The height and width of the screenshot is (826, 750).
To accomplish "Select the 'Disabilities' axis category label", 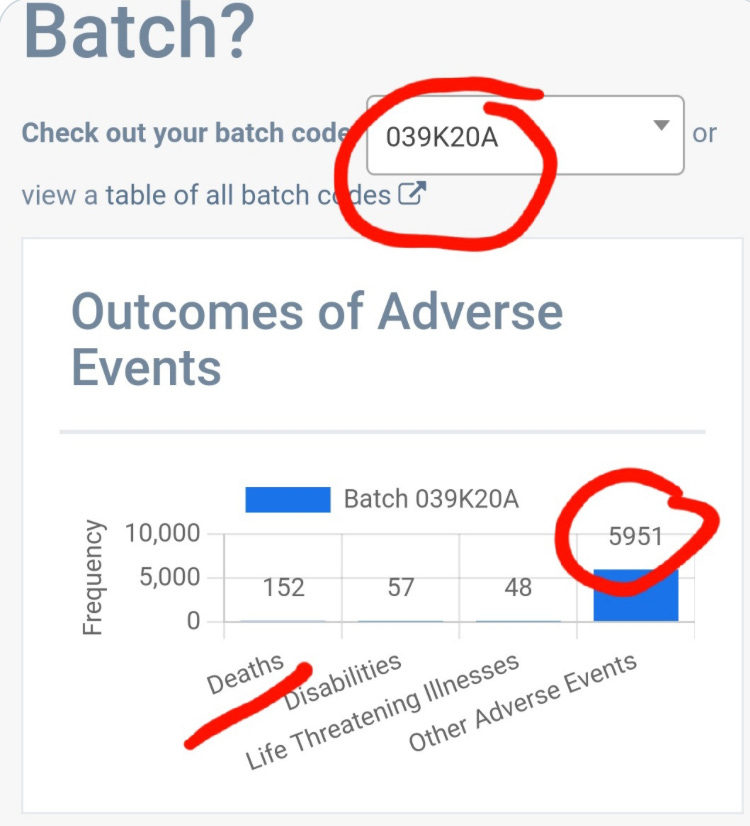I will click(343, 682).
